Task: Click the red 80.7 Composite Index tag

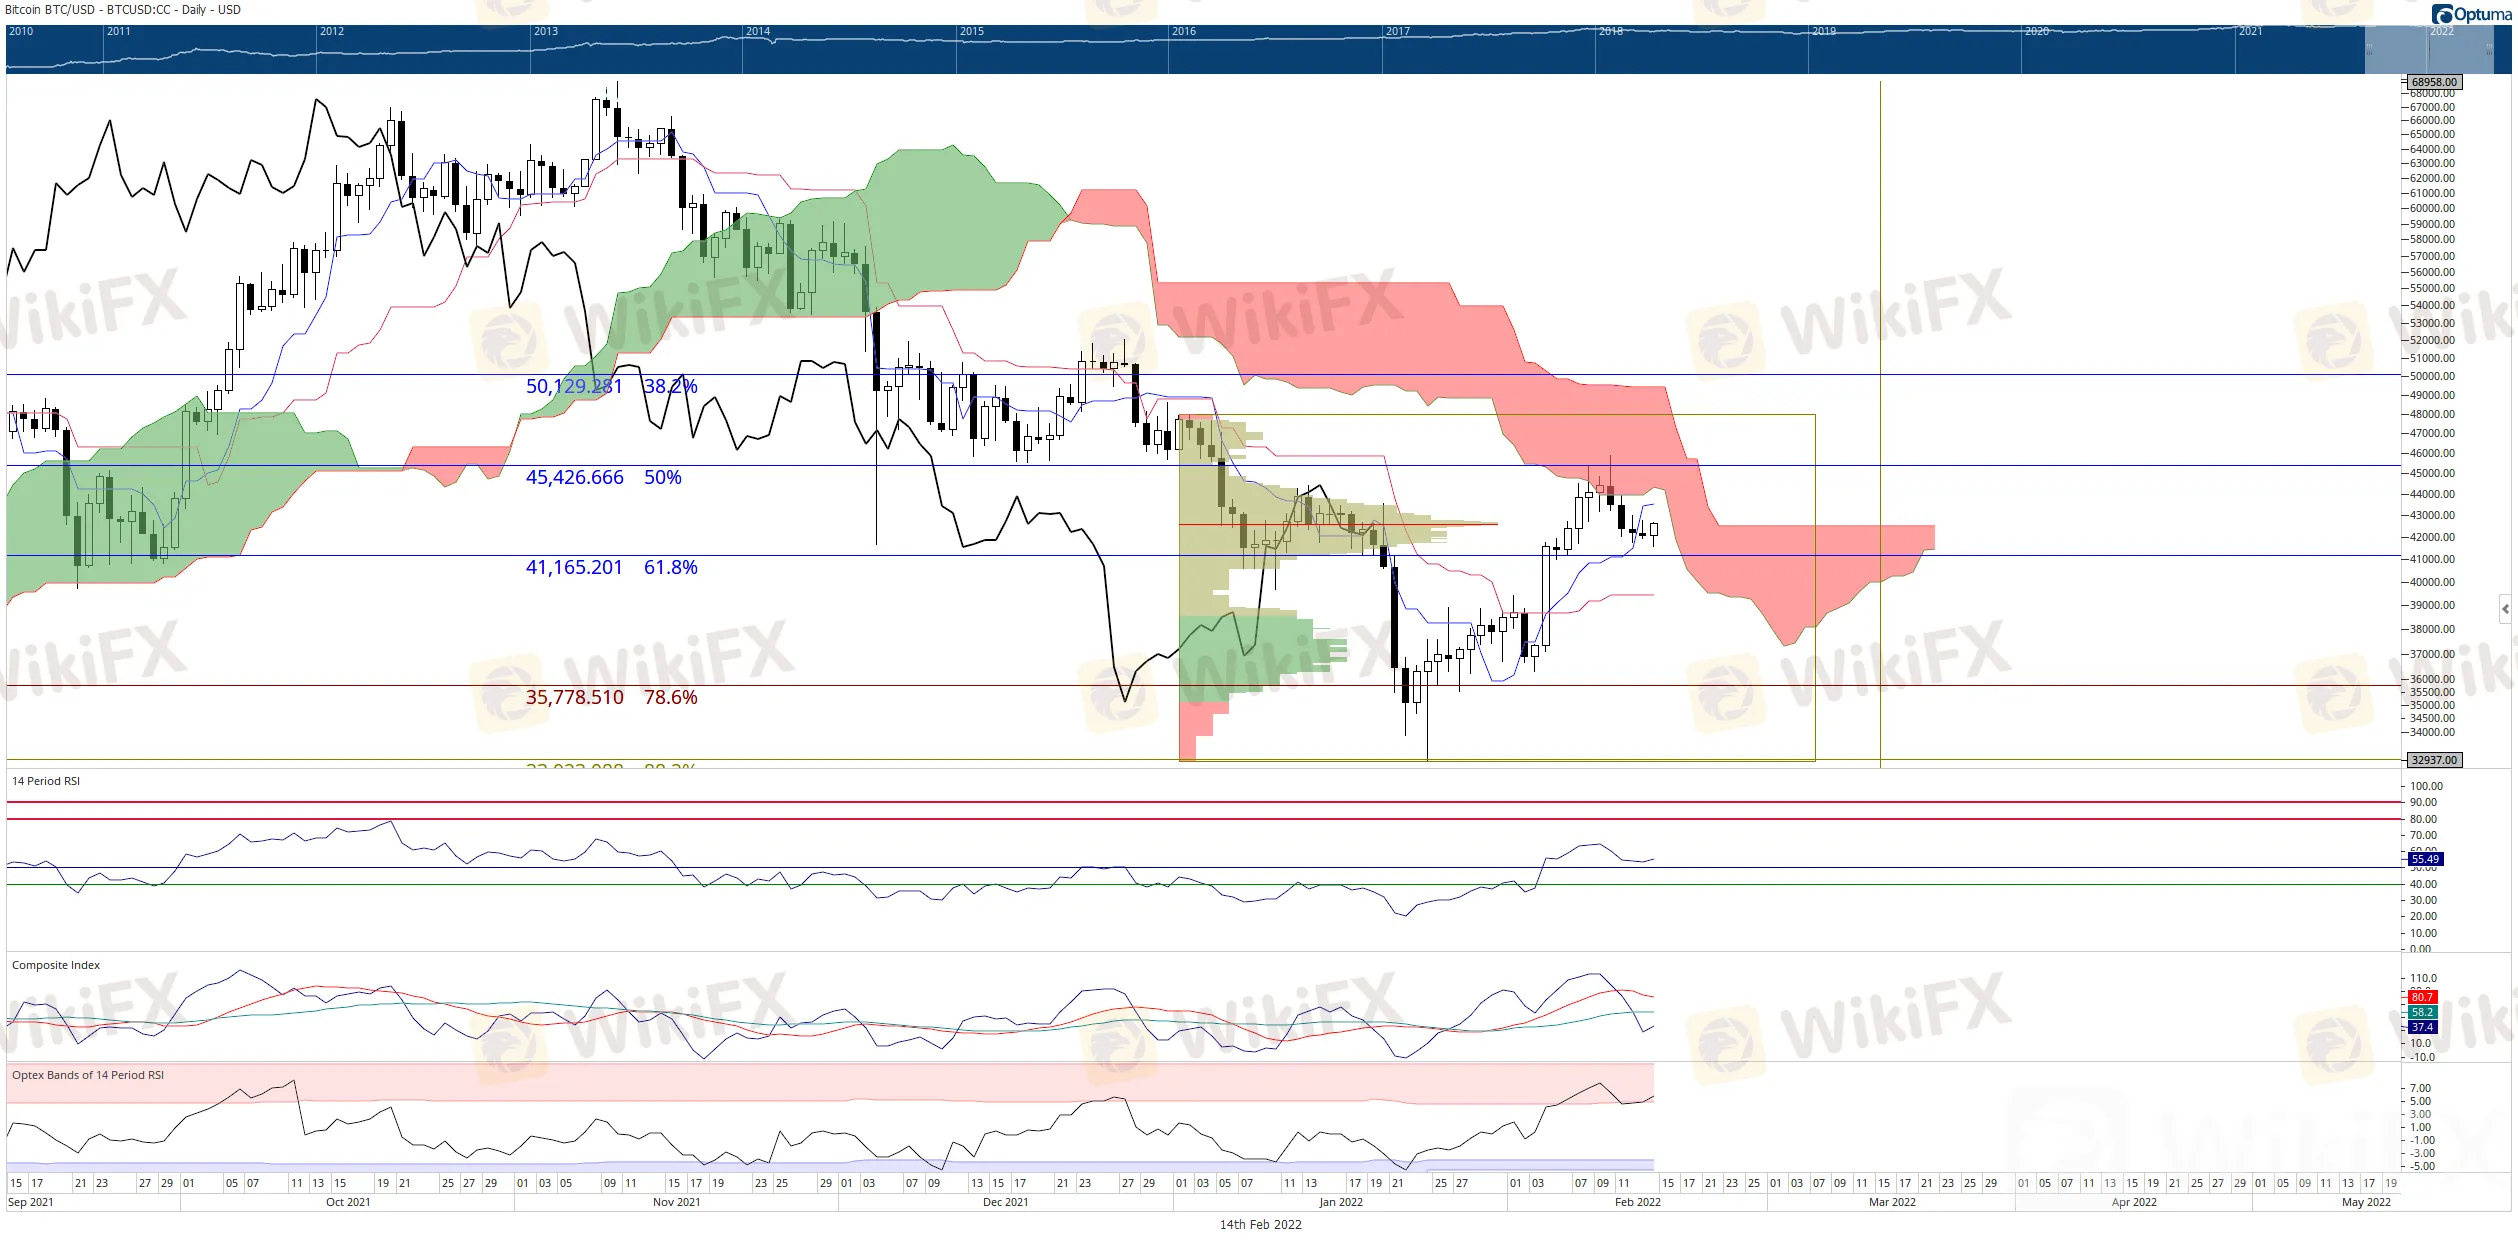Action: [x=2421, y=997]
